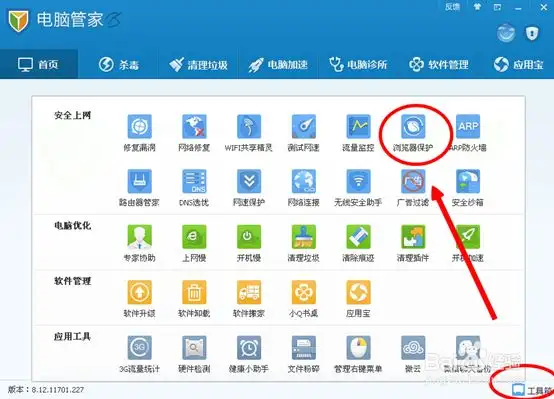The width and height of the screenshot is (554, 399).
Task: Go to the 杀毒 antivirus tab
Action: click(118, 64)
